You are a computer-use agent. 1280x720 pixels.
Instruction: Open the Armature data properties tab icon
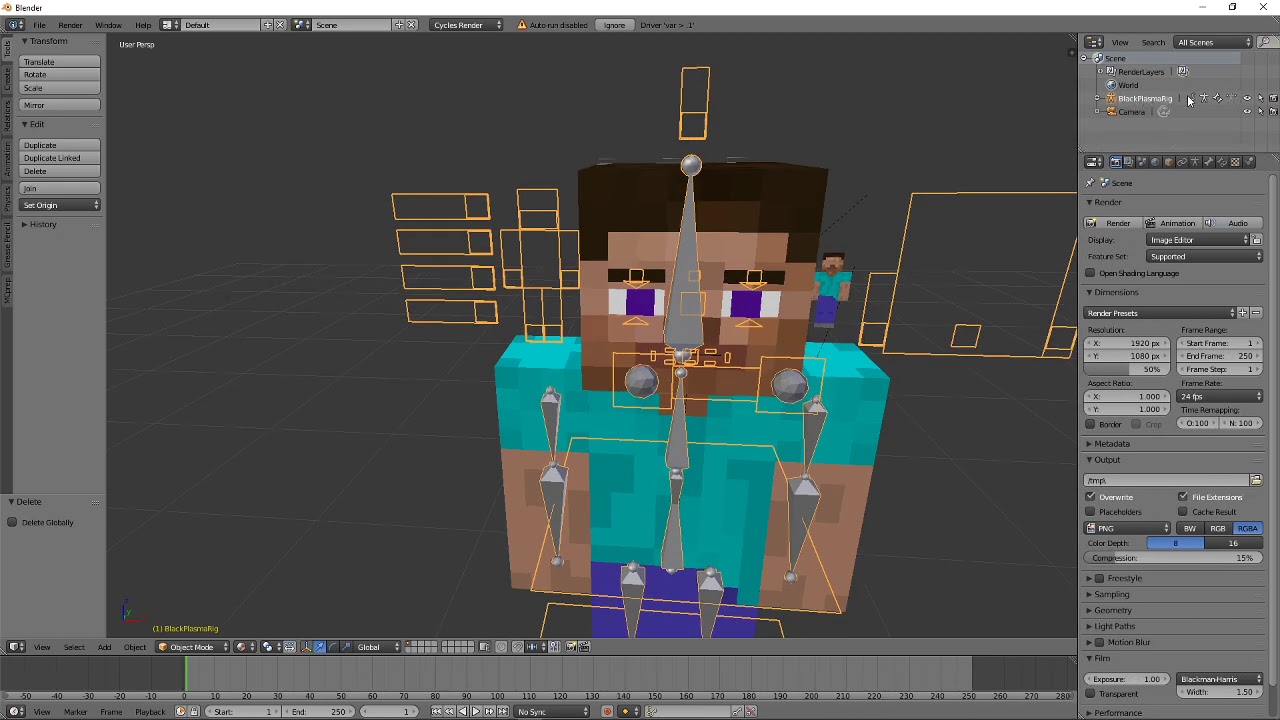click(x=1195, y=162)
